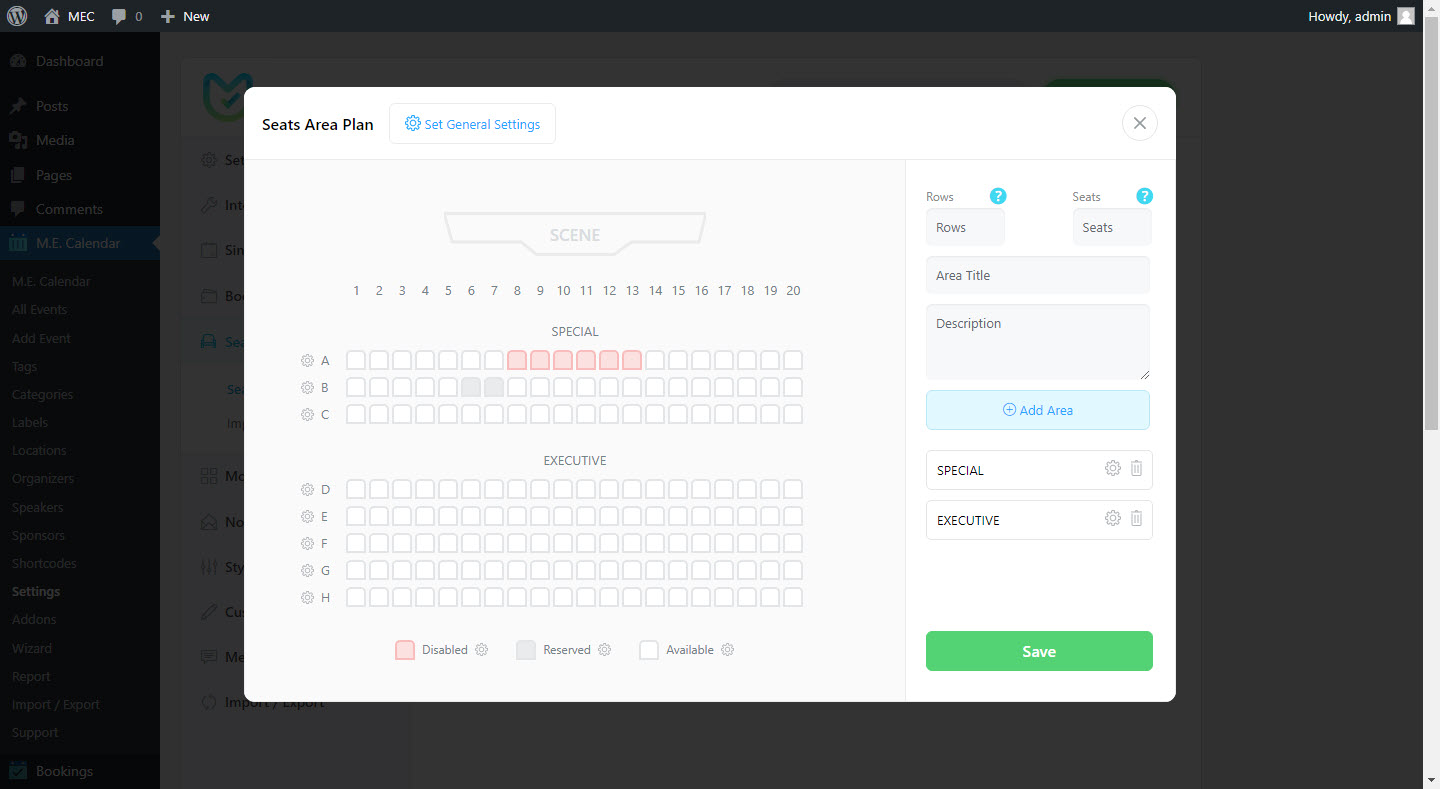
Task: Open the Disabled legend settings gear
Action: (481, 650)
